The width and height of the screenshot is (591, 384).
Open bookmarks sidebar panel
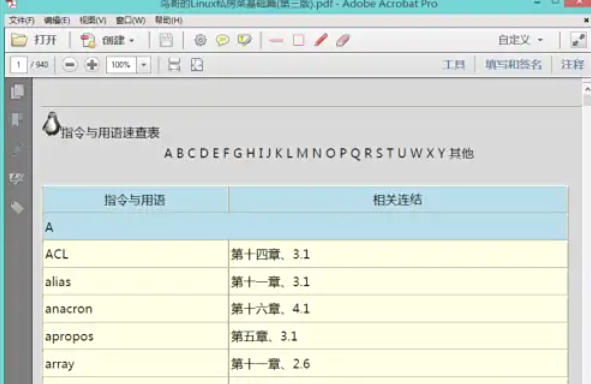(17, 120)
